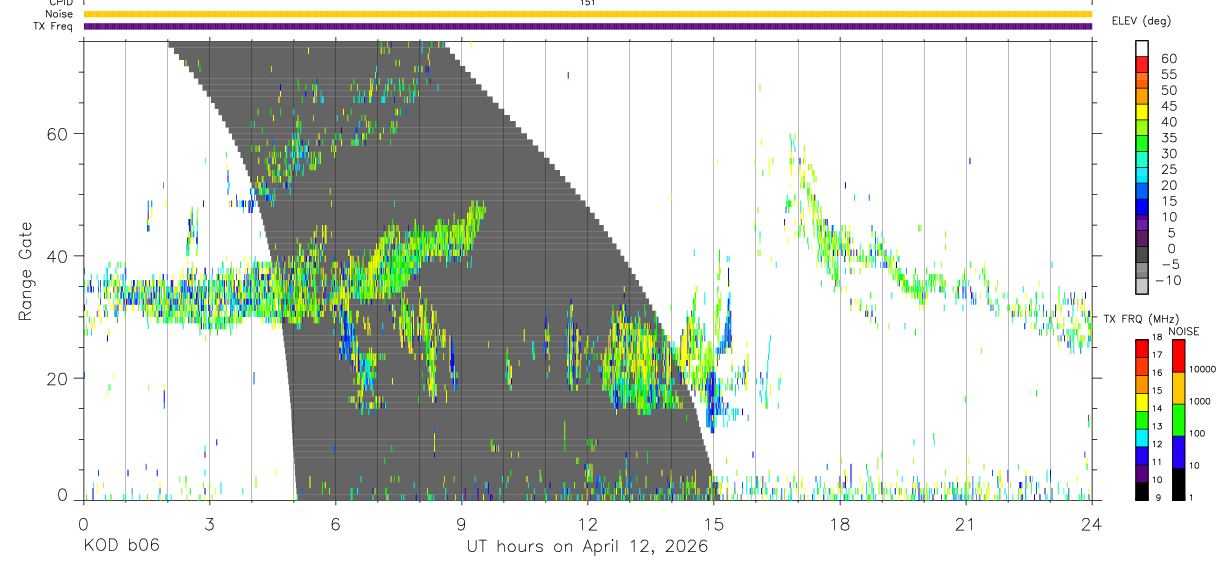Click the x-axis tick label '21'

click(x=965, y=523)
